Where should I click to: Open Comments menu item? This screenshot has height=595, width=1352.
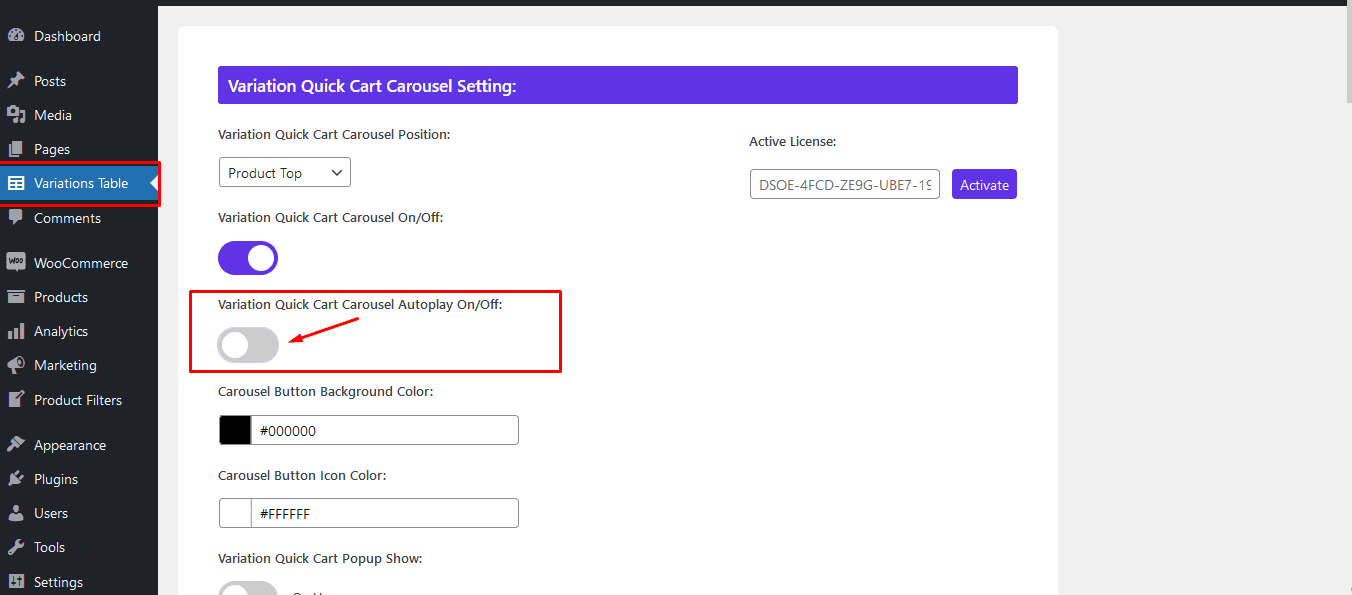[79, 218]
